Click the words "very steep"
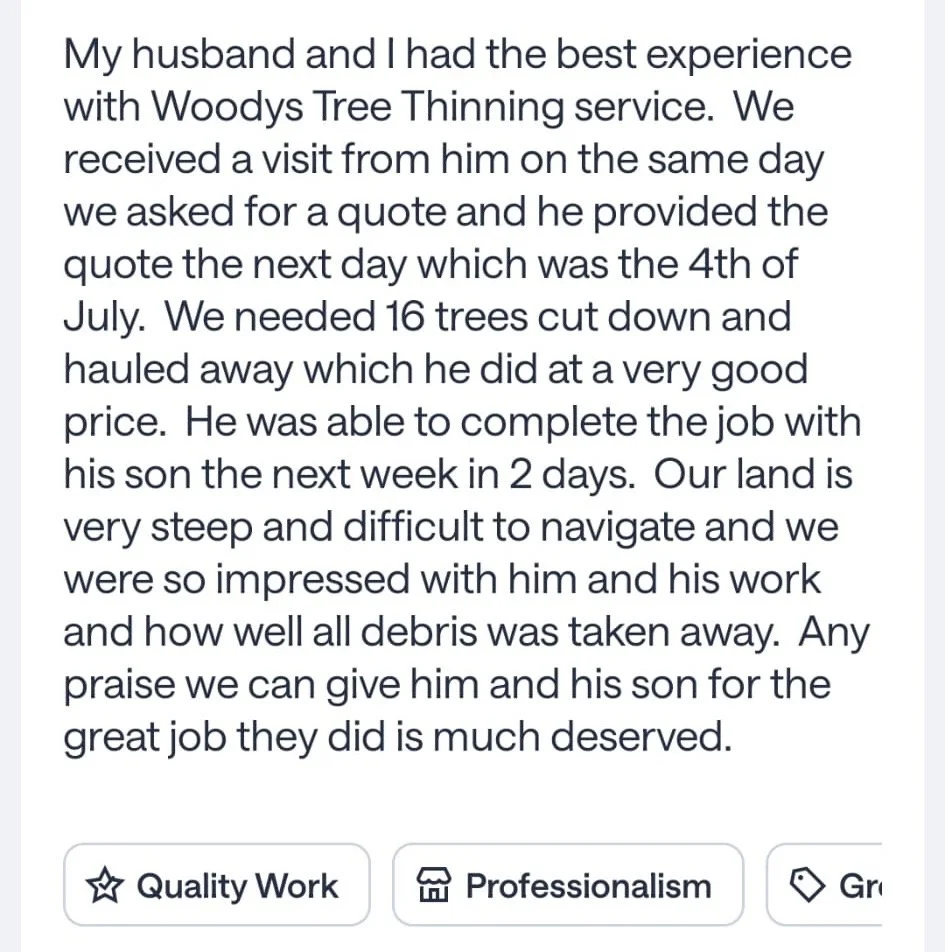Image resolution: width=945 pixels, height=952 pixels. 158,528
